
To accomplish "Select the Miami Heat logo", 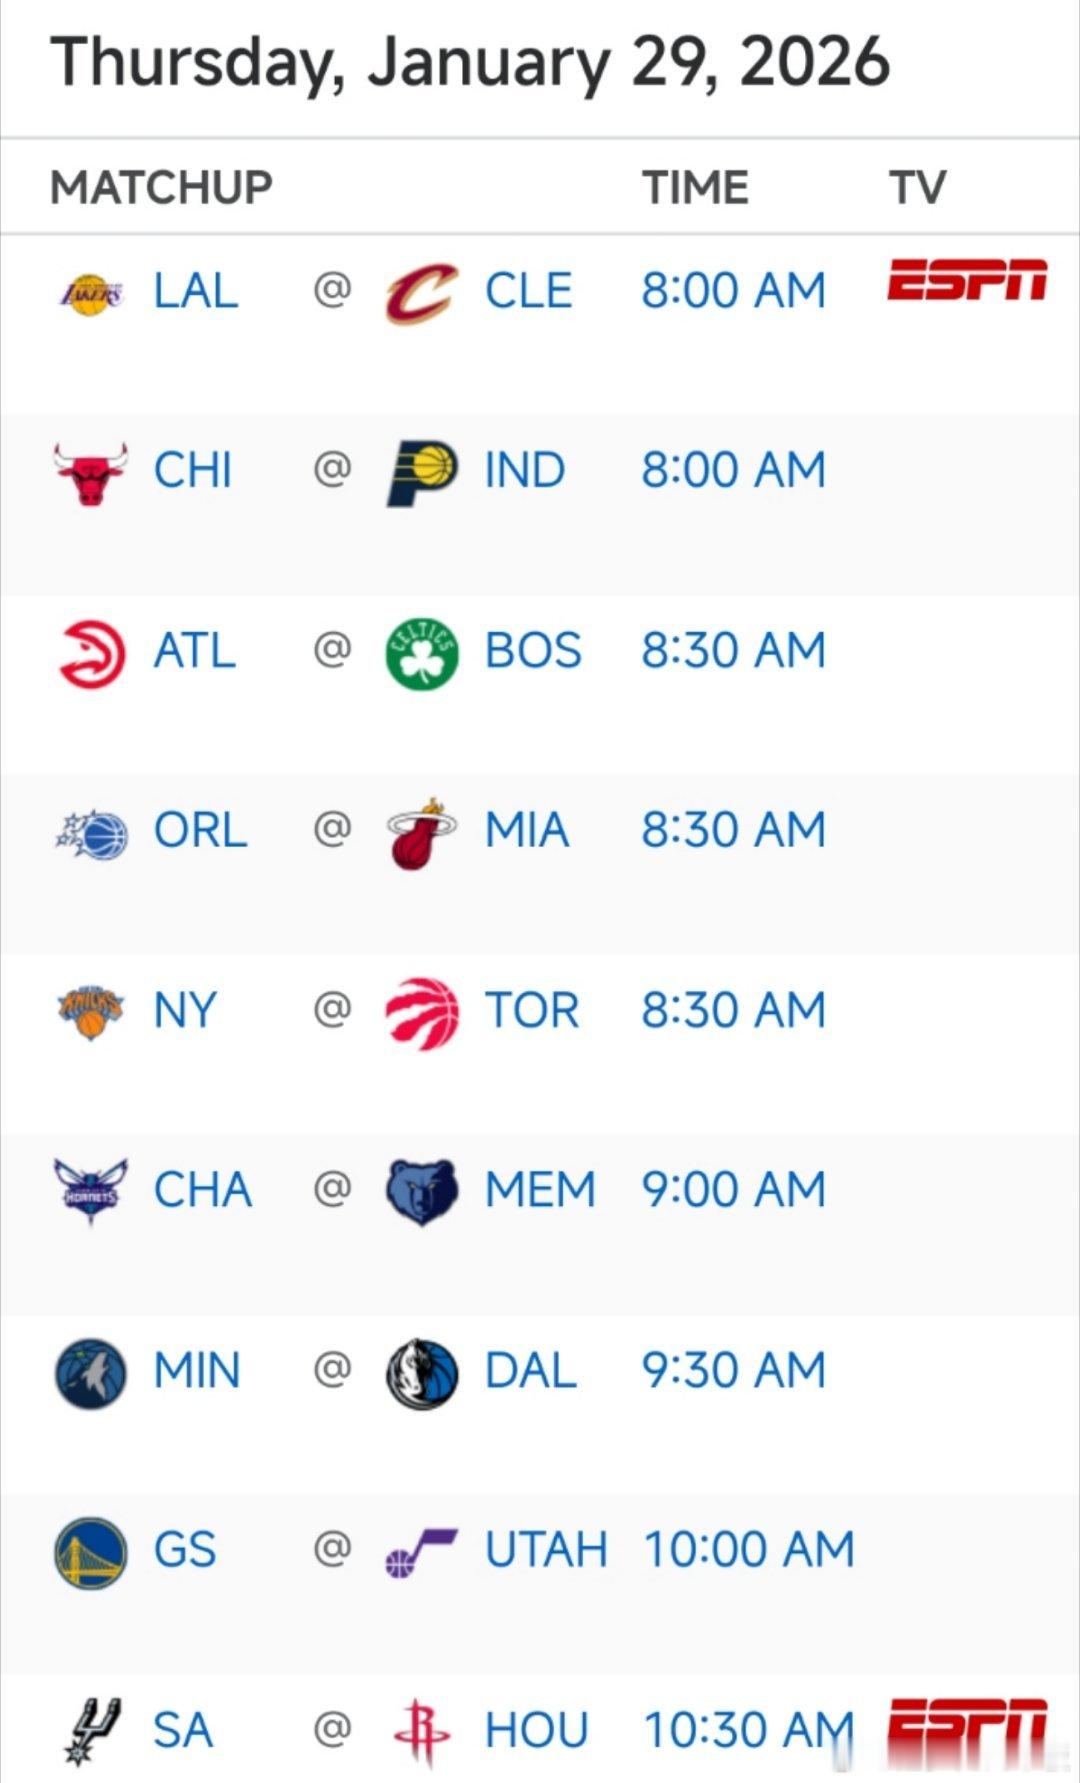I will pos(422,833).
